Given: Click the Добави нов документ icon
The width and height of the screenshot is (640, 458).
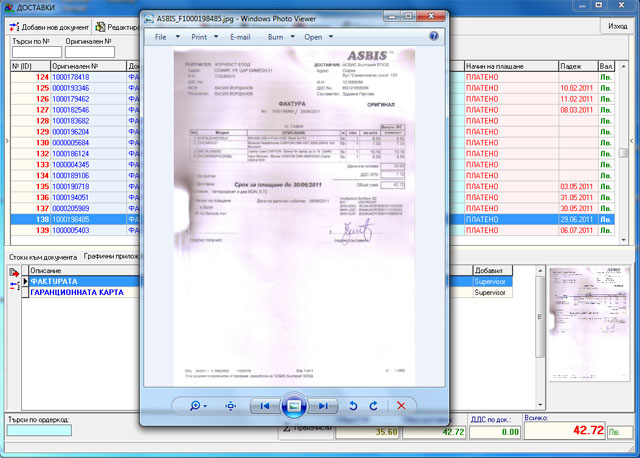Looking at the screenshot, I should [x=14, y=27].
